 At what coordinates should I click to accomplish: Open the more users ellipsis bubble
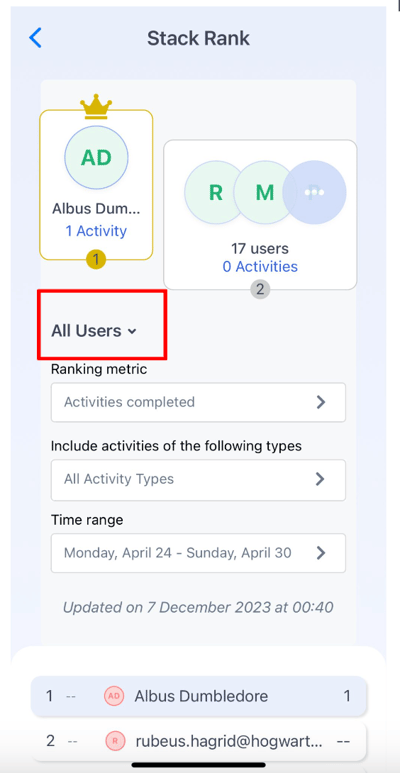tap(315, 192)
